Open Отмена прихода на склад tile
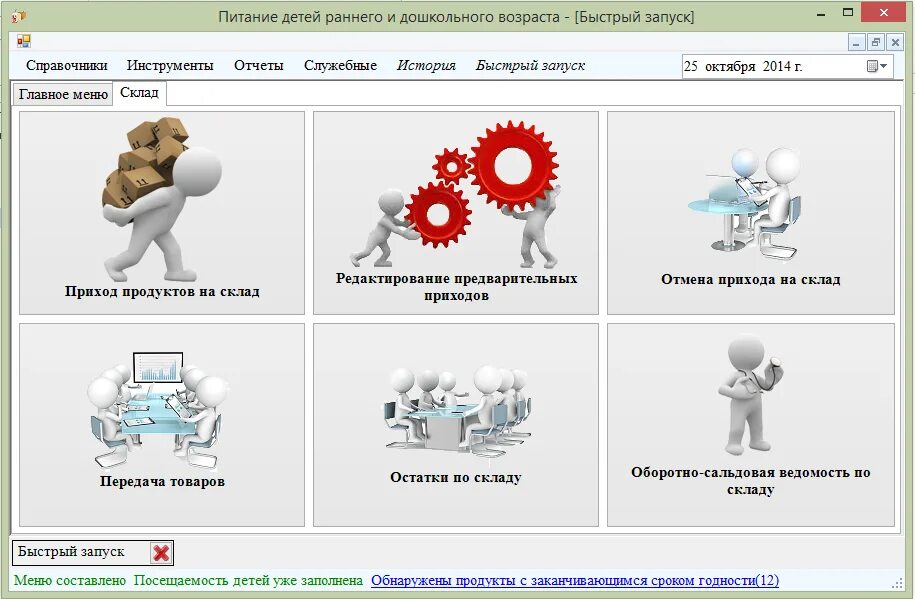 (x=750, y=213)
